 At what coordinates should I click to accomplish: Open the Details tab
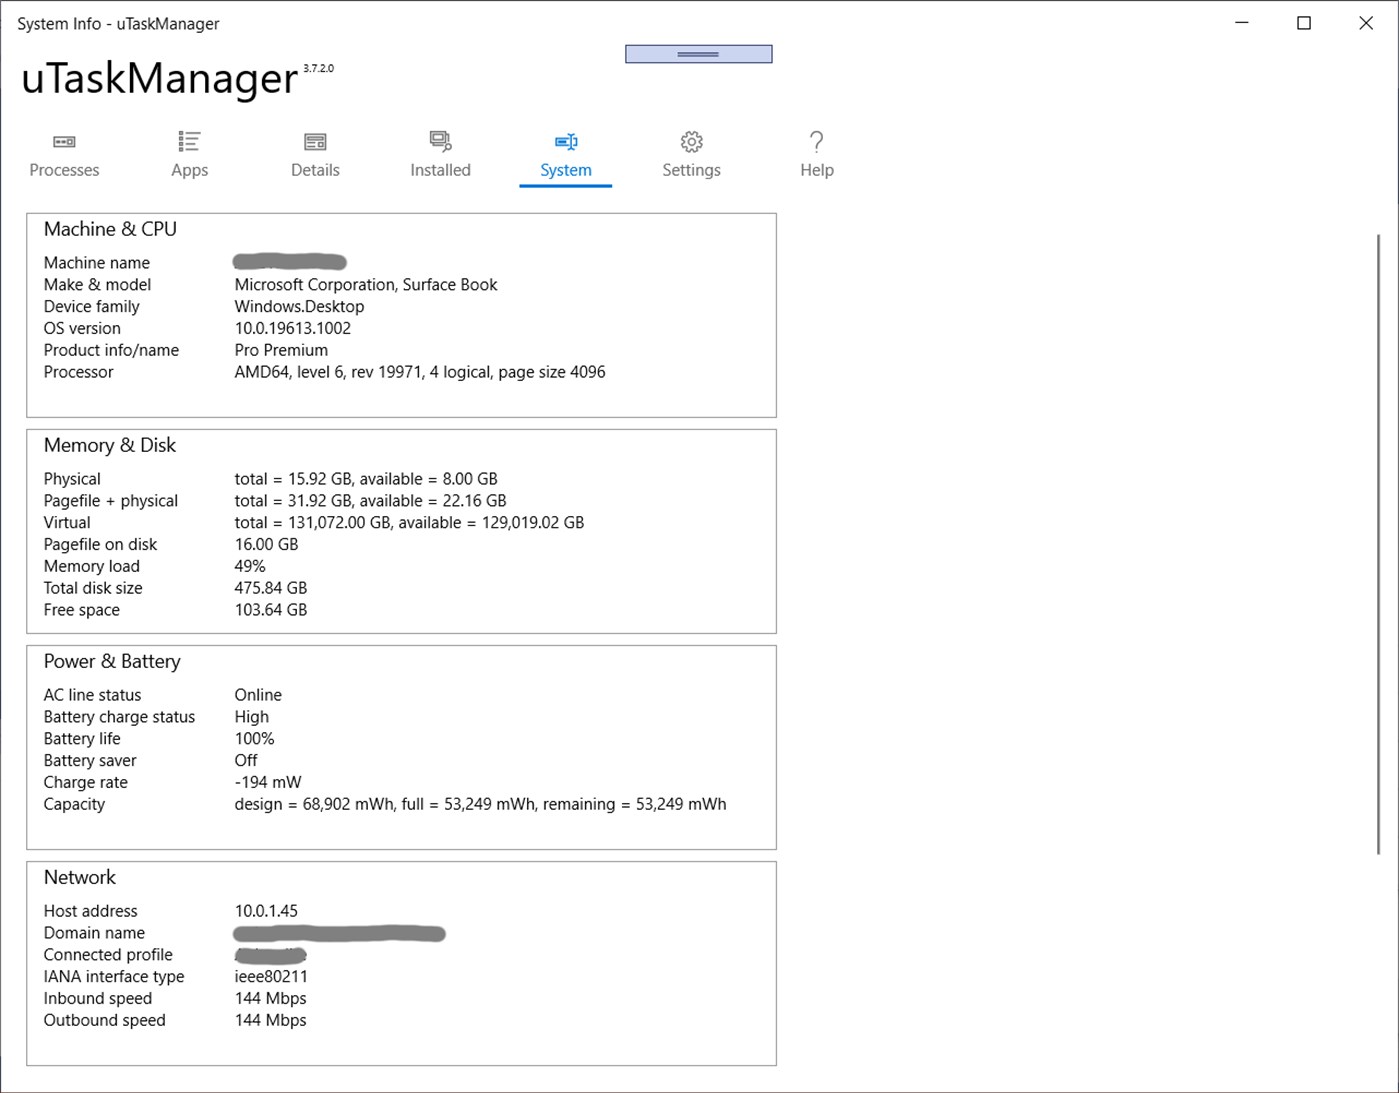pos(314,169)
